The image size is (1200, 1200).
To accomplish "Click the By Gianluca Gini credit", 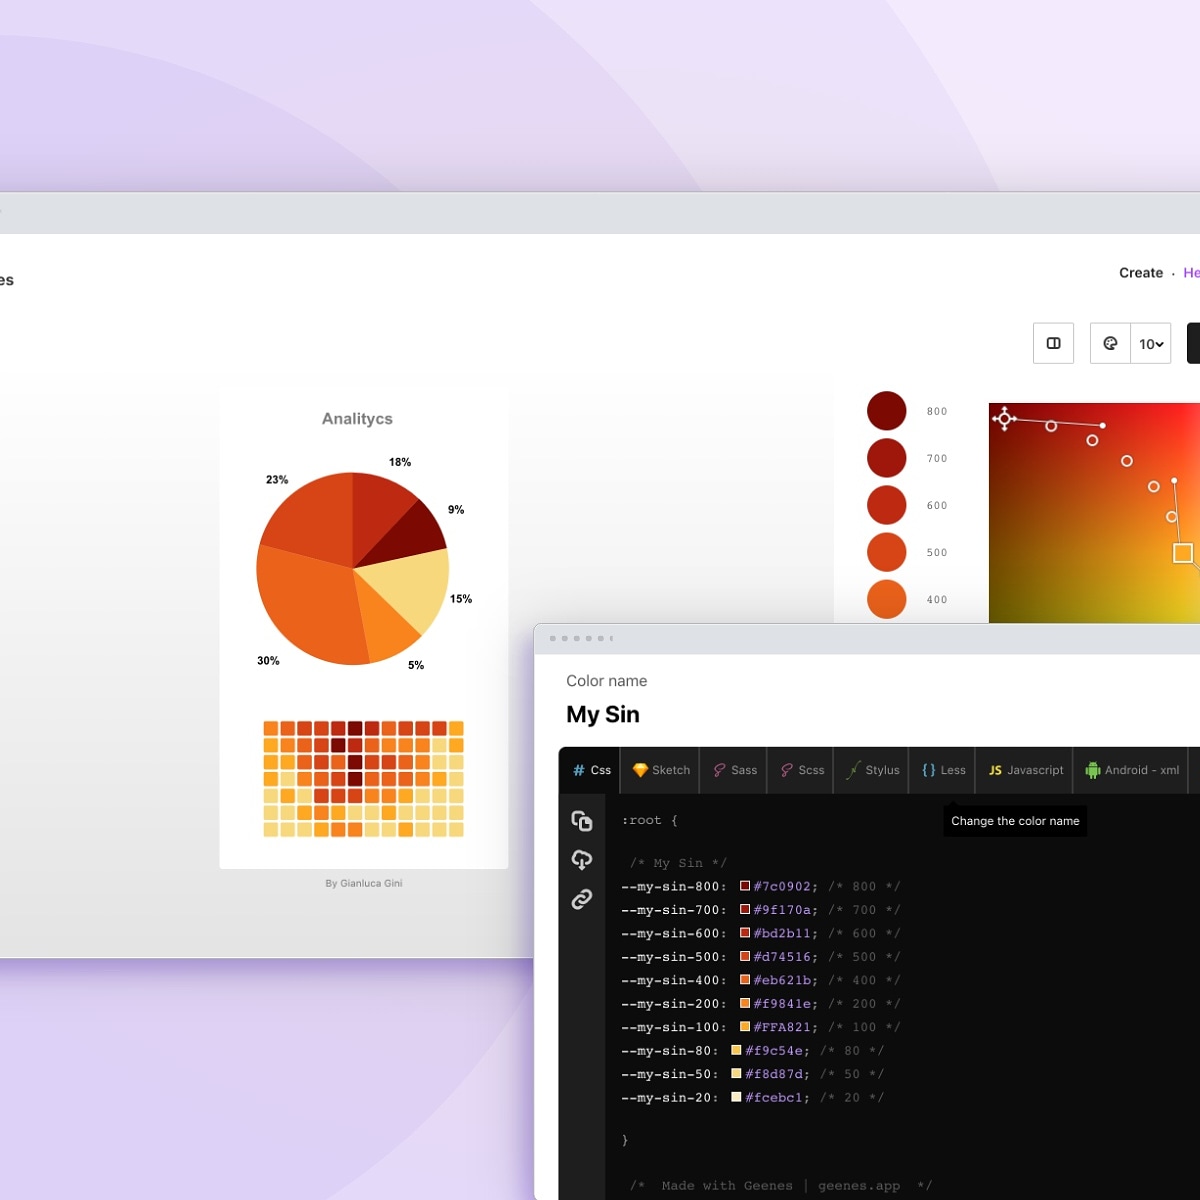I will (364, 883).
